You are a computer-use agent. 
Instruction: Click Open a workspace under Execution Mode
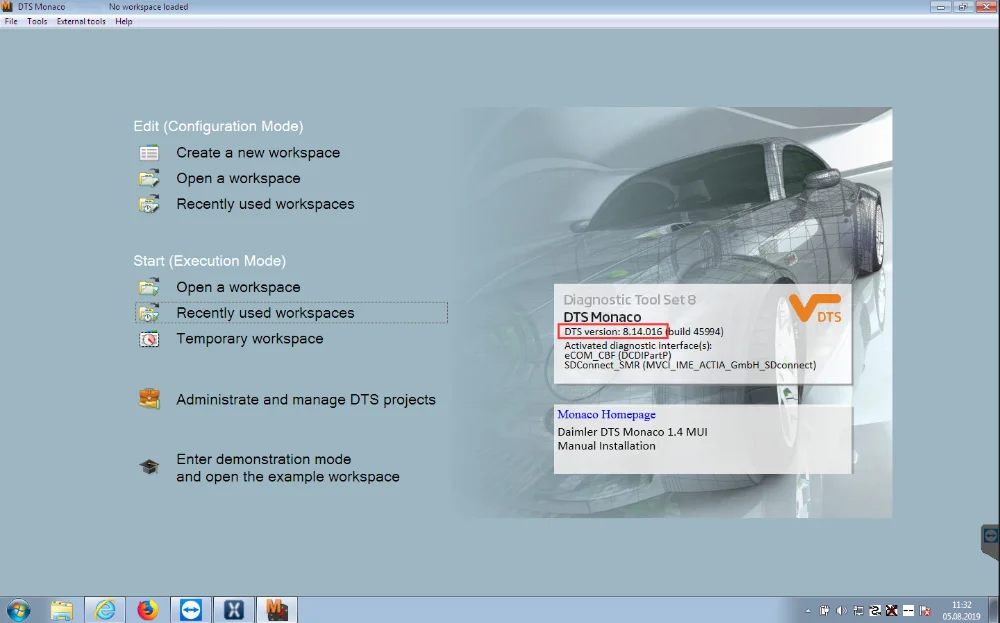[x=239, y=288]
